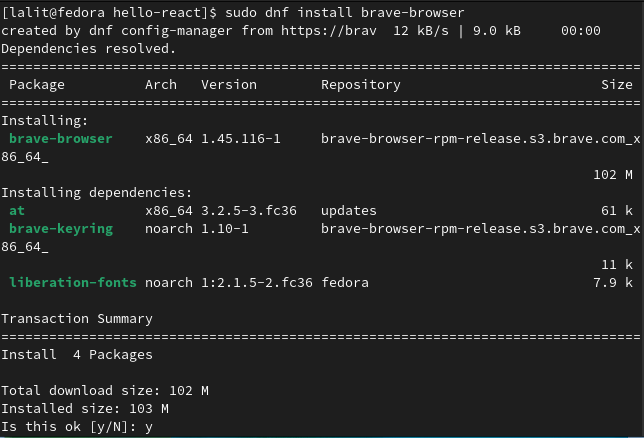Click the 'updates' repository name
Screen dimensions: 644x438
[x=349, y=211]
